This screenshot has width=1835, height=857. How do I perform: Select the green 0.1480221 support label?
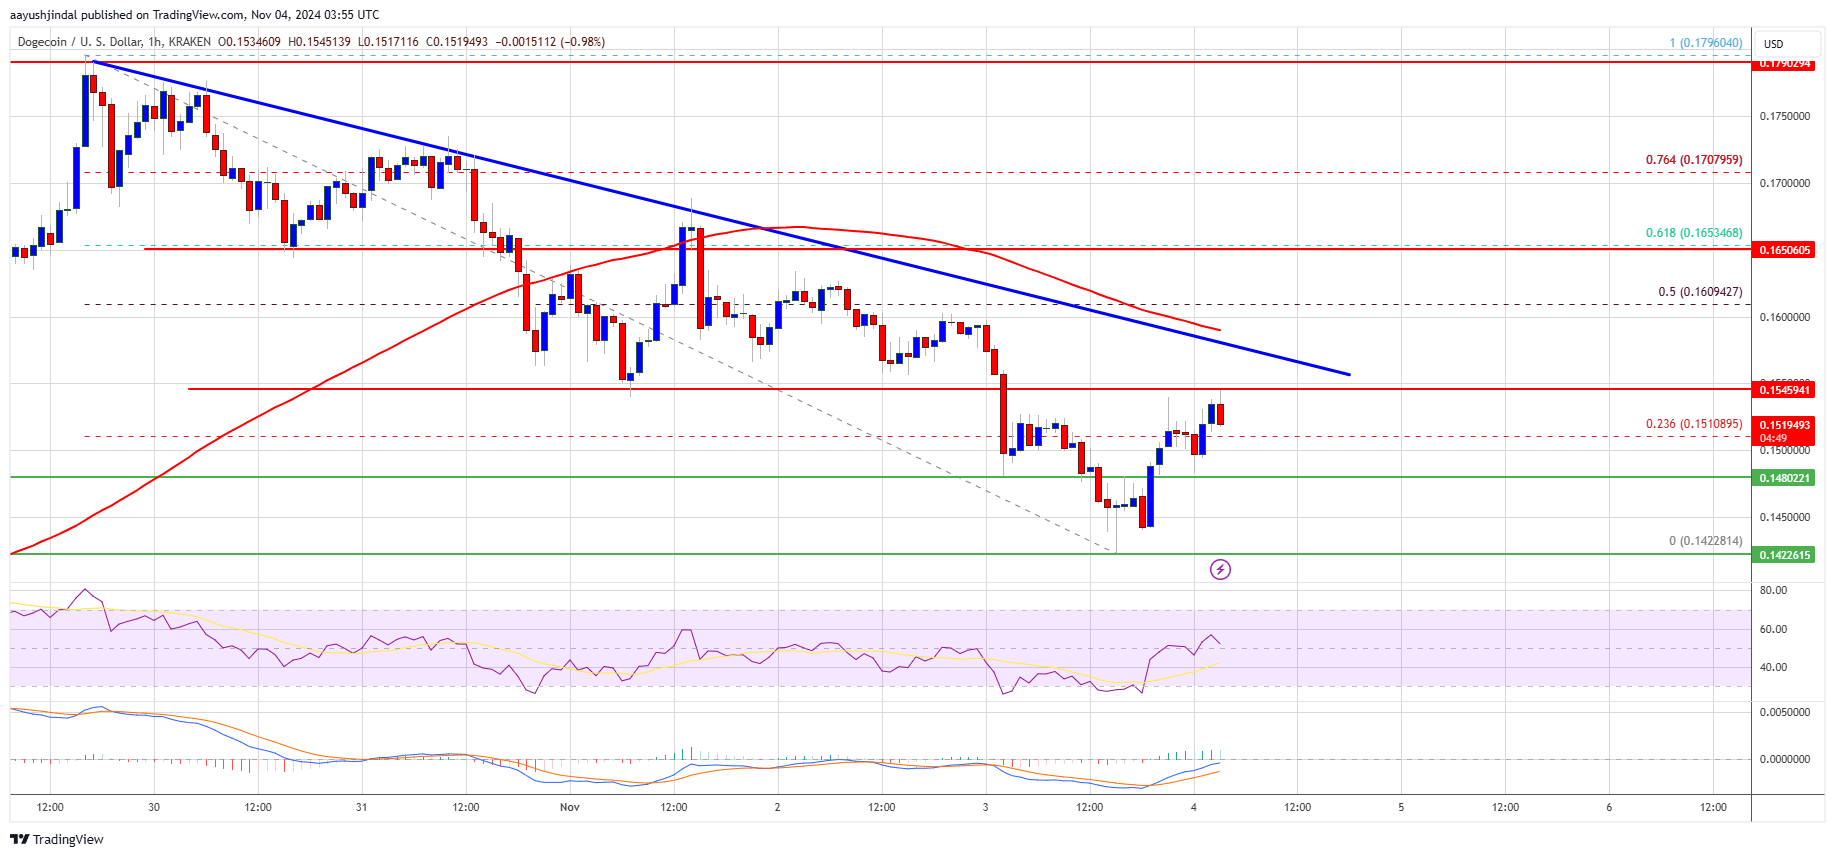1786,478
